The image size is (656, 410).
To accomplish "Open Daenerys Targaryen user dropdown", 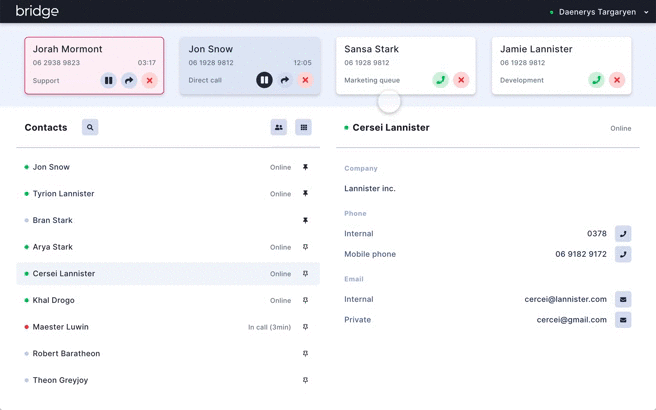I will pos(599,12).
